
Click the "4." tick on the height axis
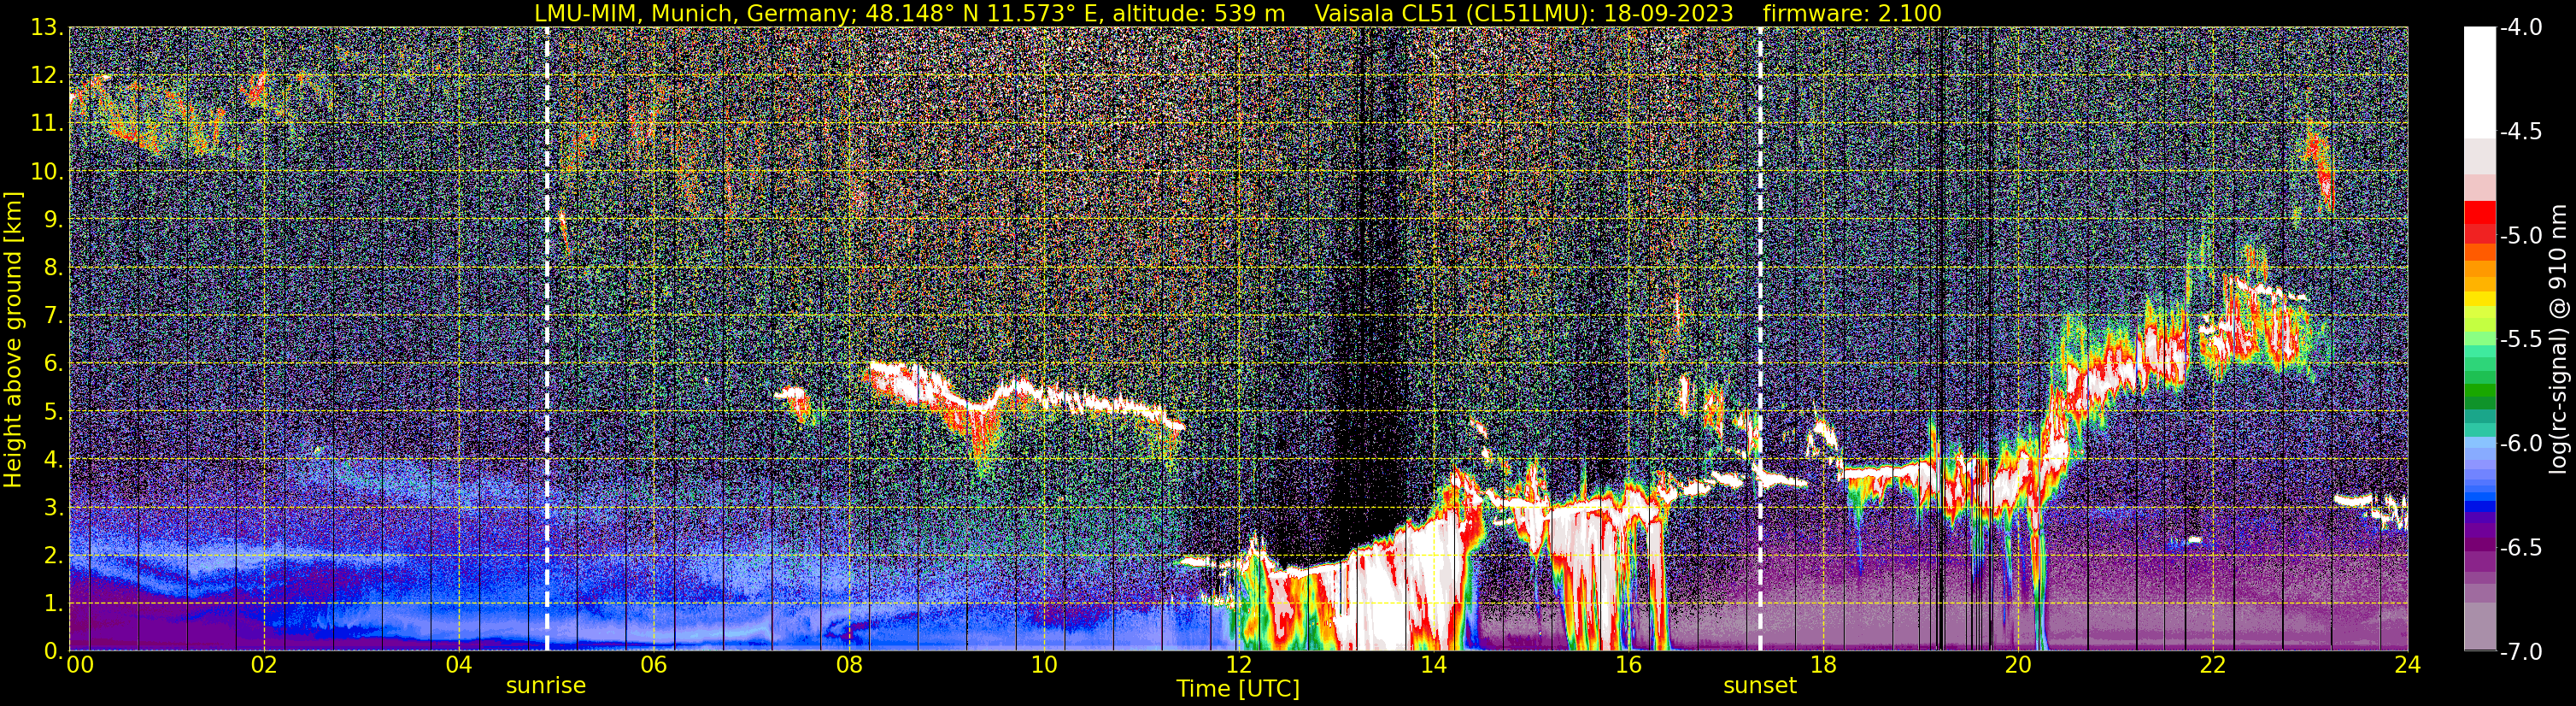tap(54, 460)
